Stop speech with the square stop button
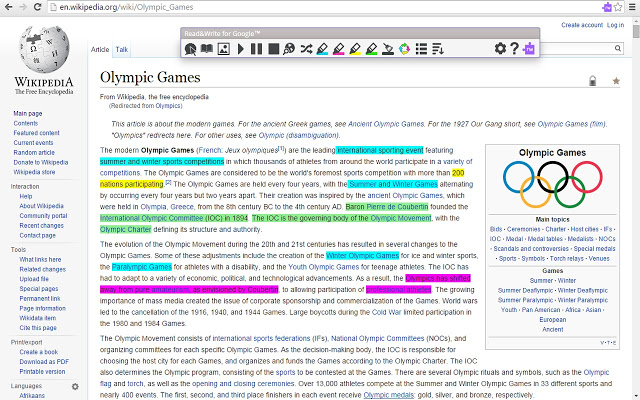This screenshot has width=640, height=400. 273,49
